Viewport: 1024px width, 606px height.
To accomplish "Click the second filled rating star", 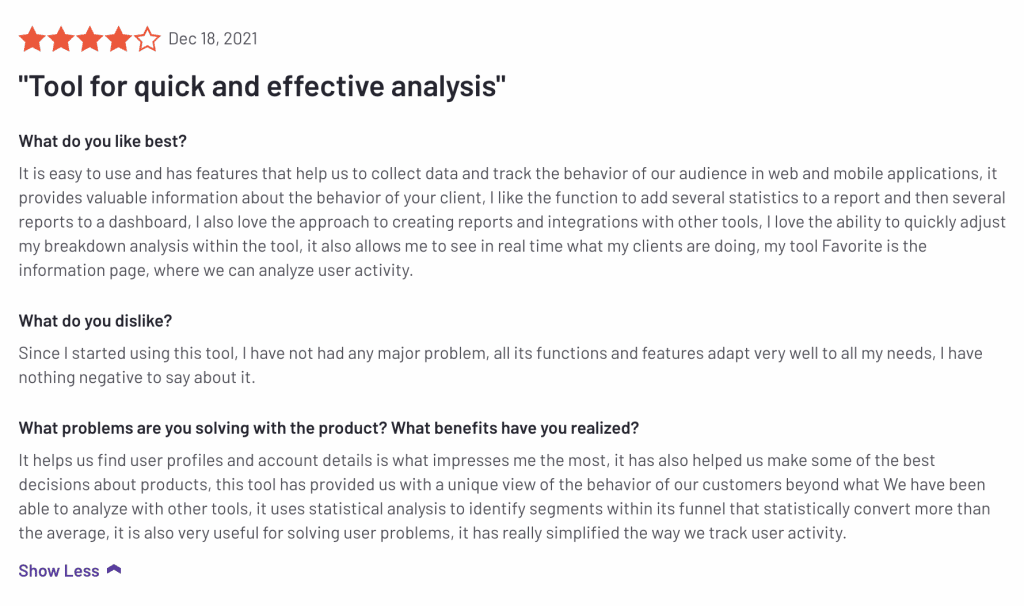I will pos(60,39).
